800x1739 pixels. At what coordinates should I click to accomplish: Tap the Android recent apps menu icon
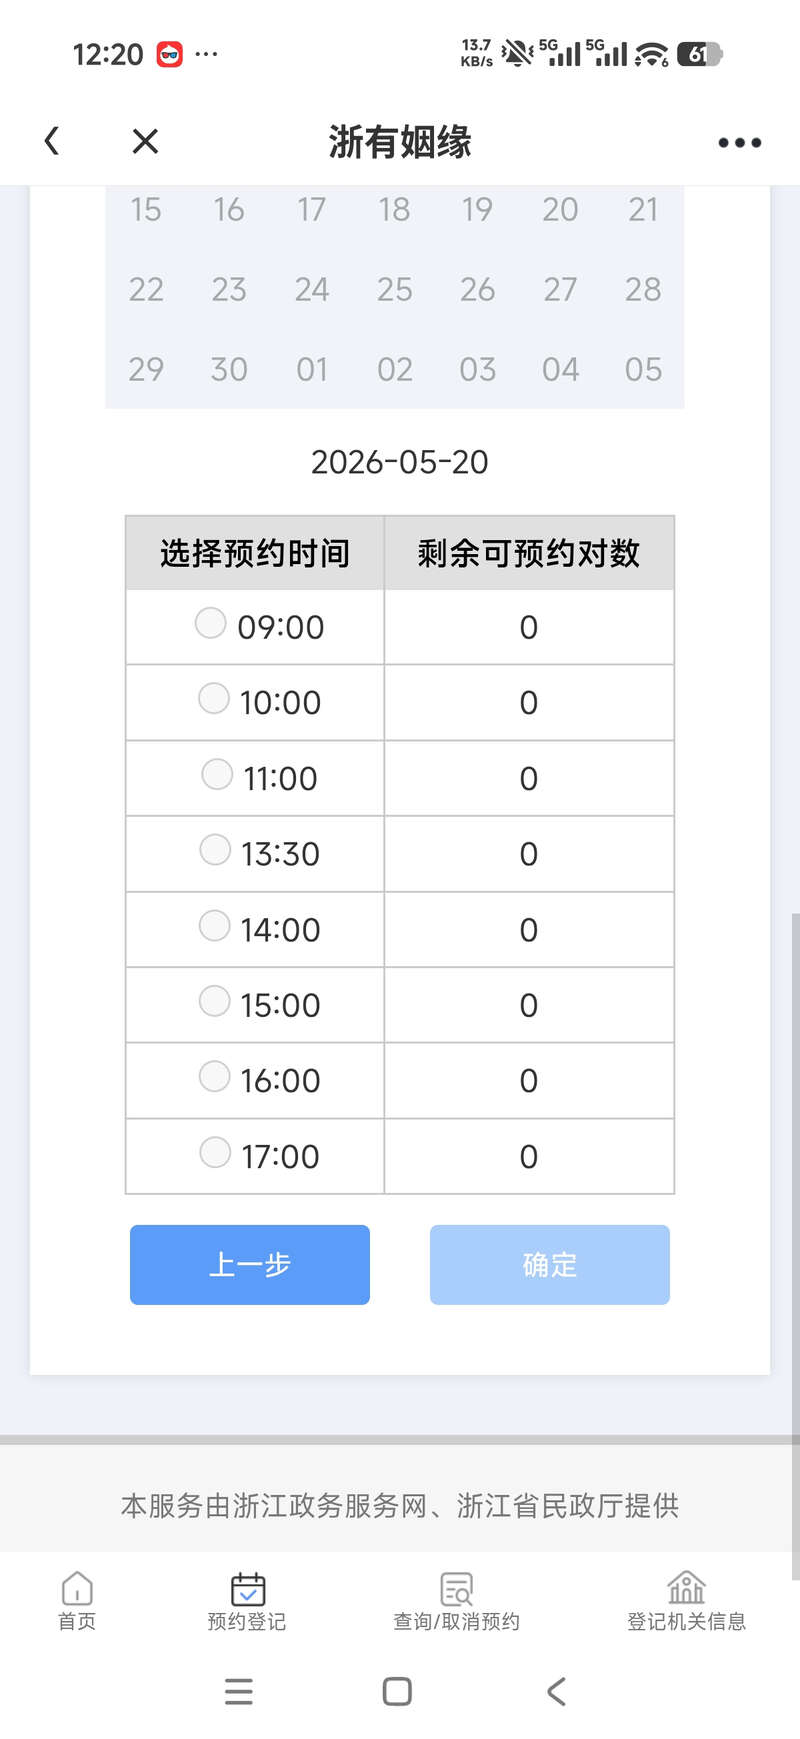(239, 1691)
